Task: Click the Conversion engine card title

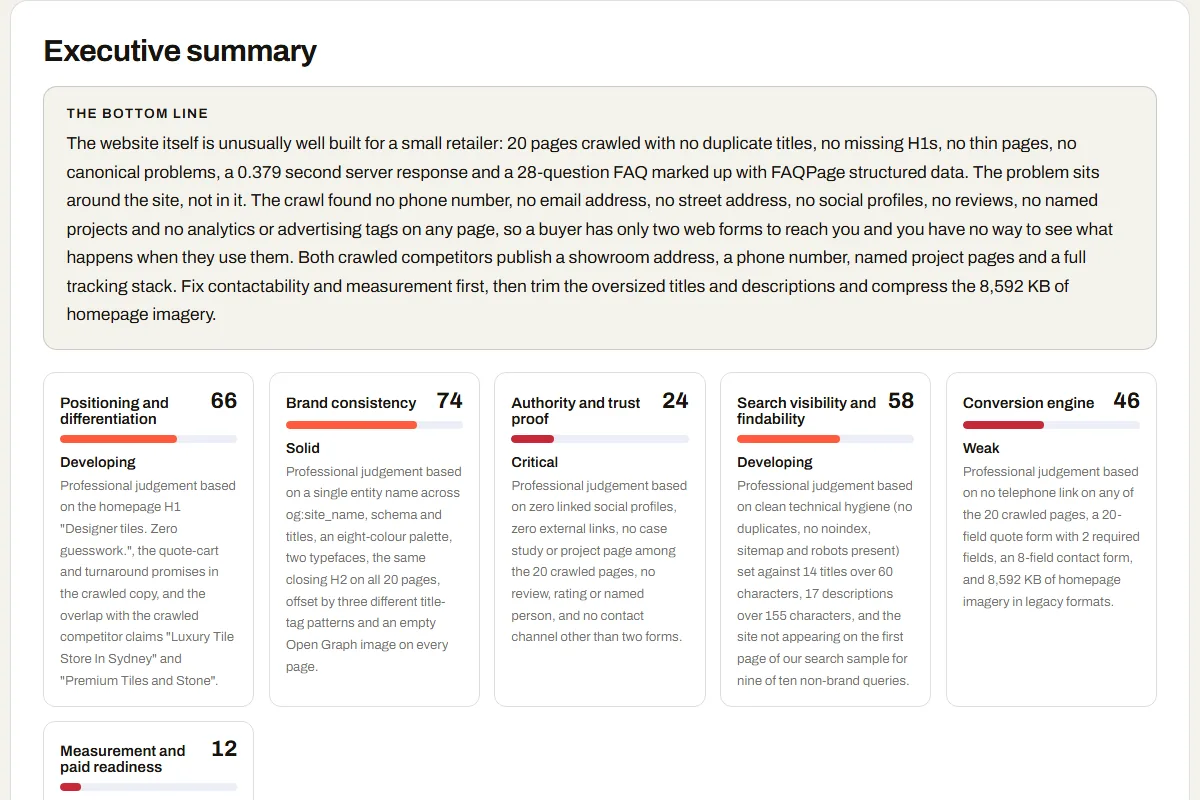Action: 1028,403
